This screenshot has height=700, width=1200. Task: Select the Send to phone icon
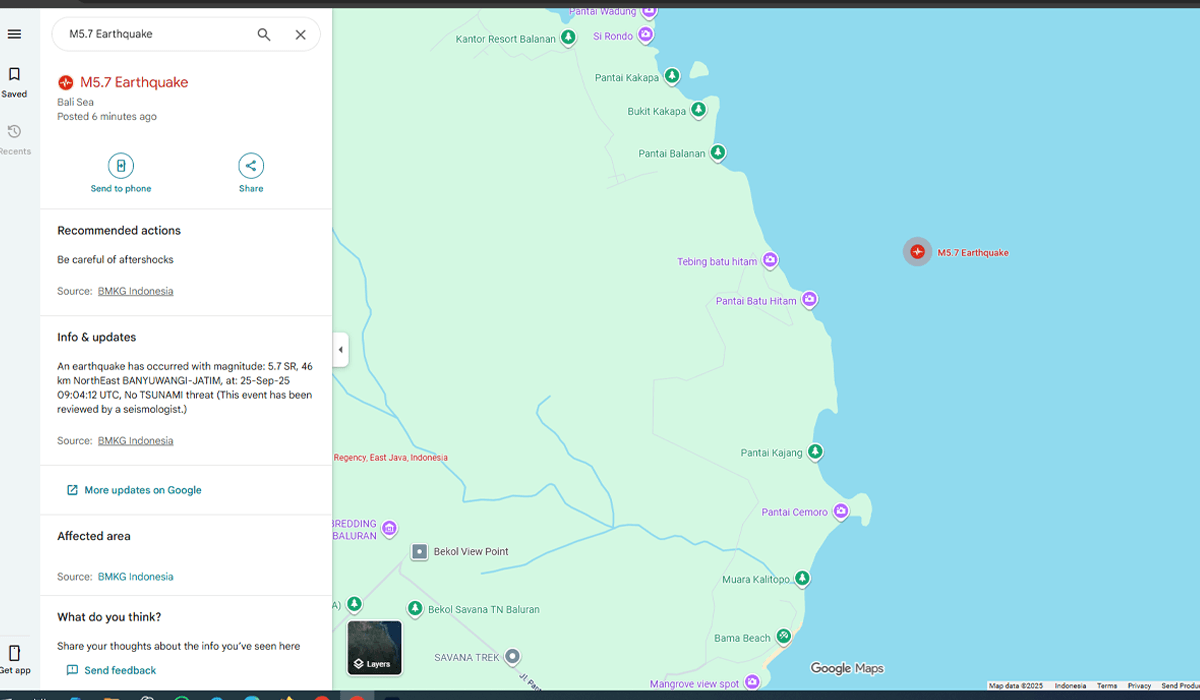coord(120,166)
